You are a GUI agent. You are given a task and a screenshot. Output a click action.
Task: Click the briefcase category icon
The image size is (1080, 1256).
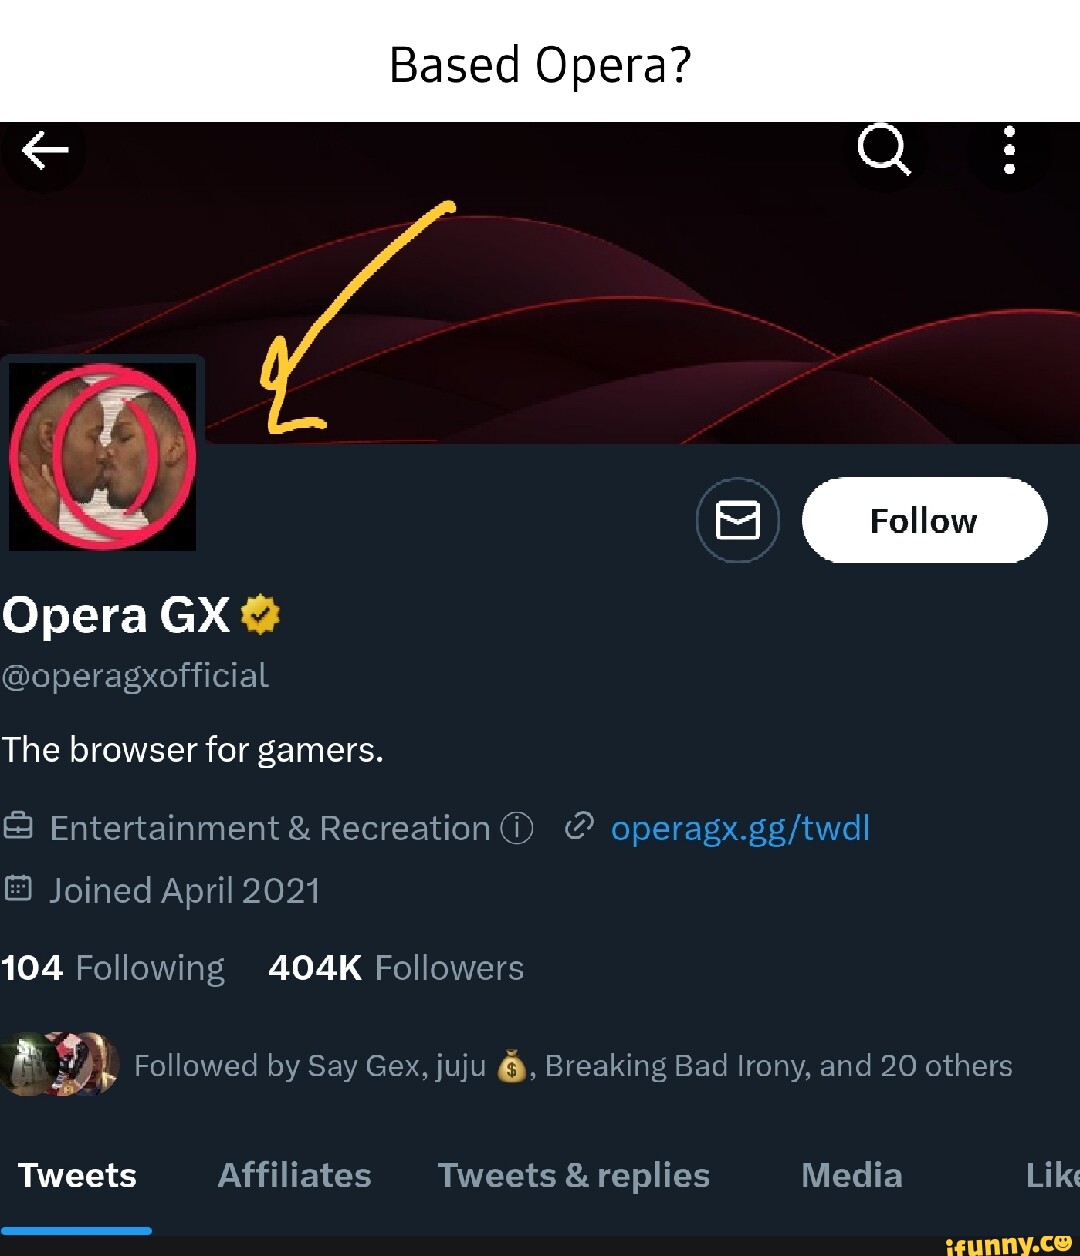(x=18, y=827)
